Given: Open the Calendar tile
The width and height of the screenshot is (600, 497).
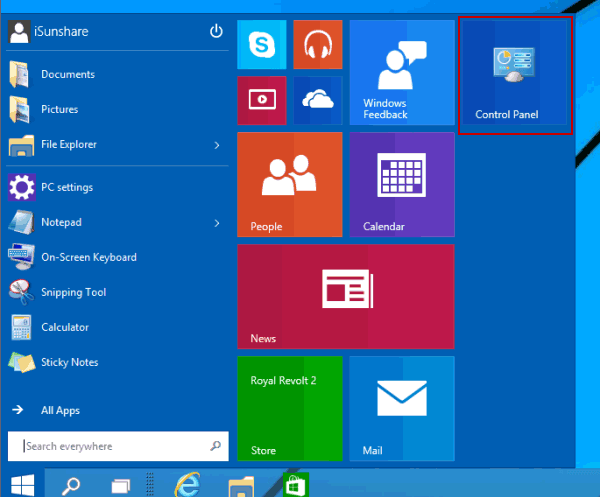Looking at the screenshot, I should 402,184.
